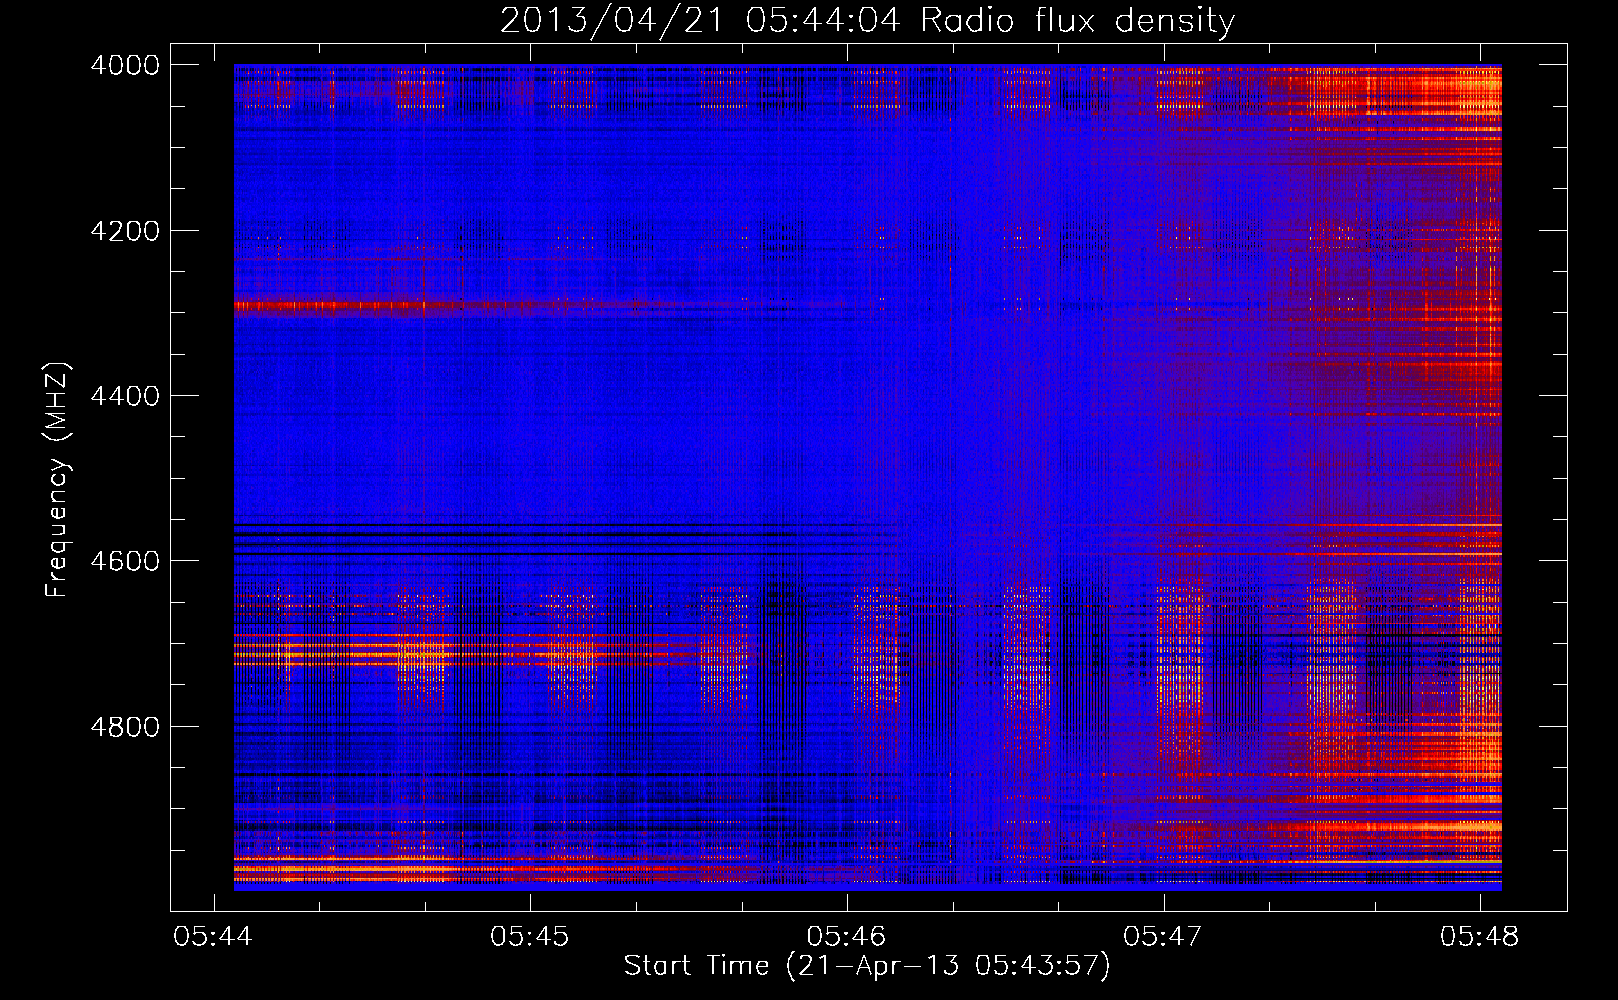
Task: Click the 05:45 time tick label
Action: 530,936
